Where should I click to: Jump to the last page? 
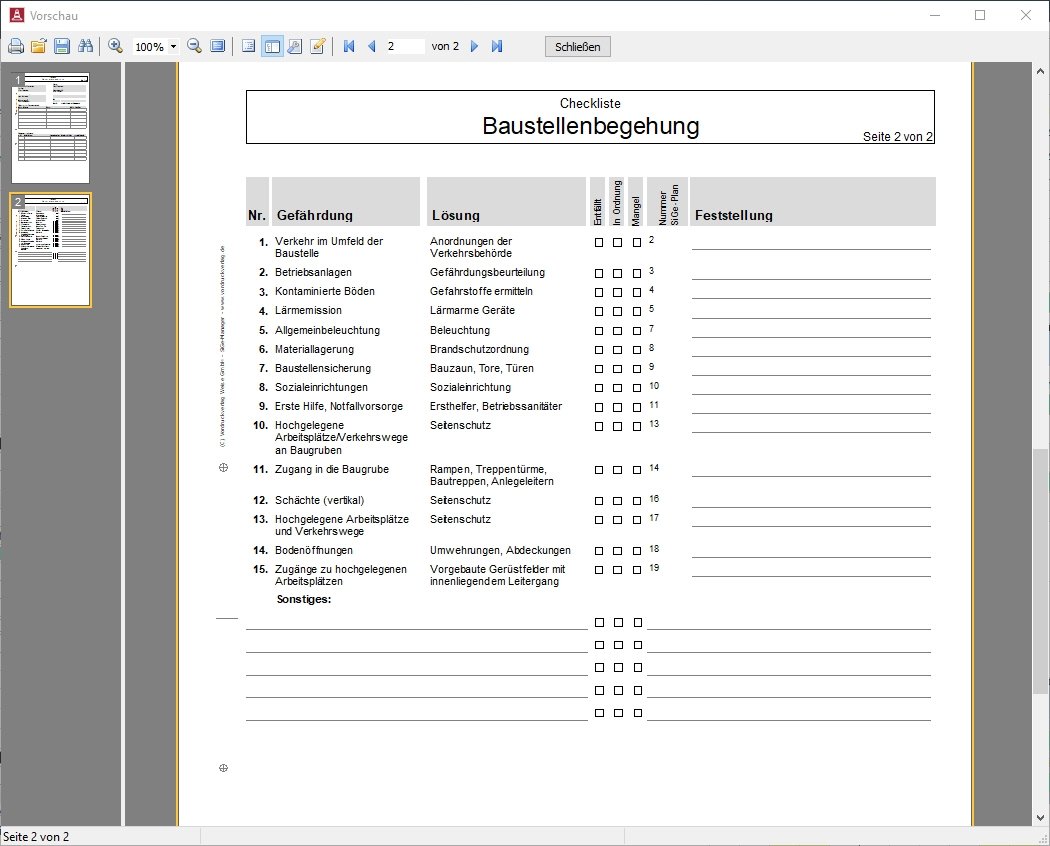497,46
